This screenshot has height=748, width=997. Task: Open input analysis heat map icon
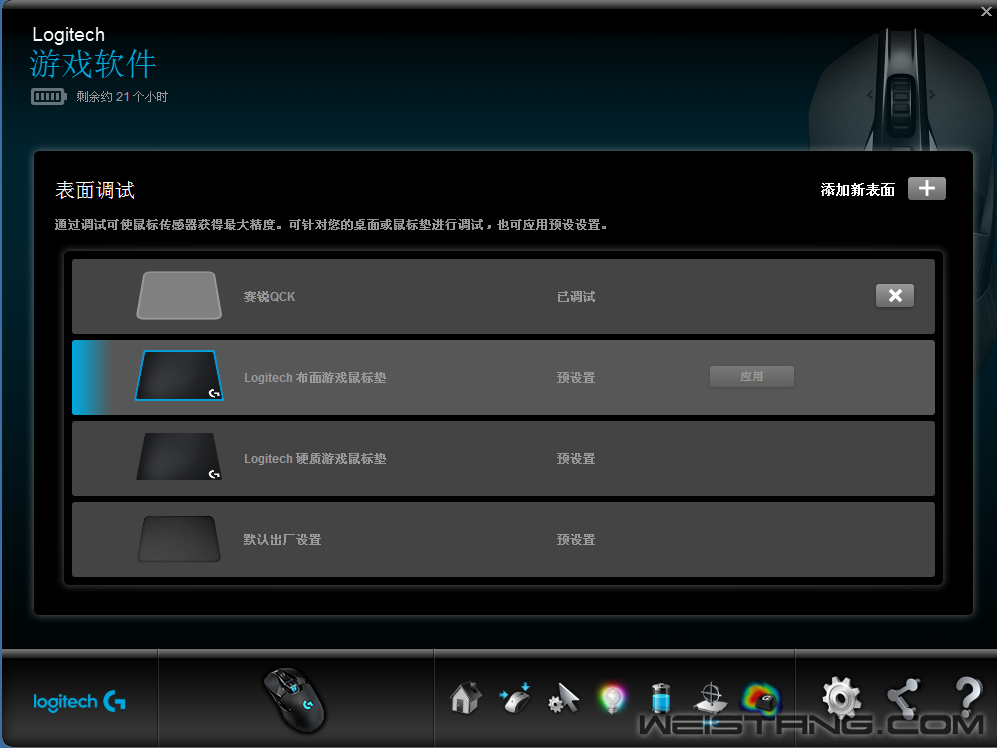click(759, 698)
